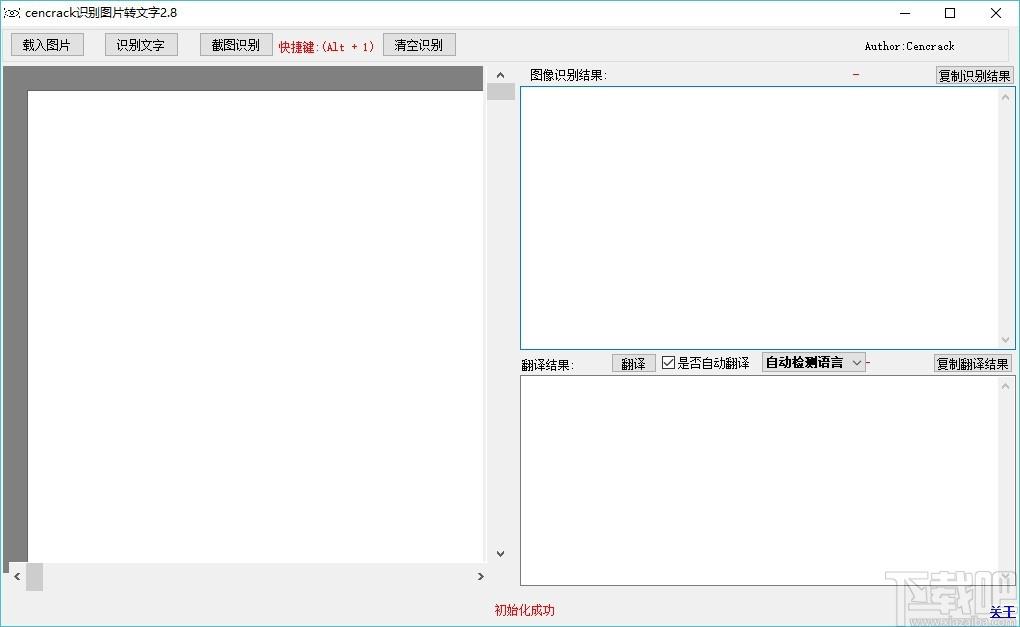The width and height of the screenshot is (1020, 627).
Task: Click the 载入图片 load image button
Action: [47, 45]
